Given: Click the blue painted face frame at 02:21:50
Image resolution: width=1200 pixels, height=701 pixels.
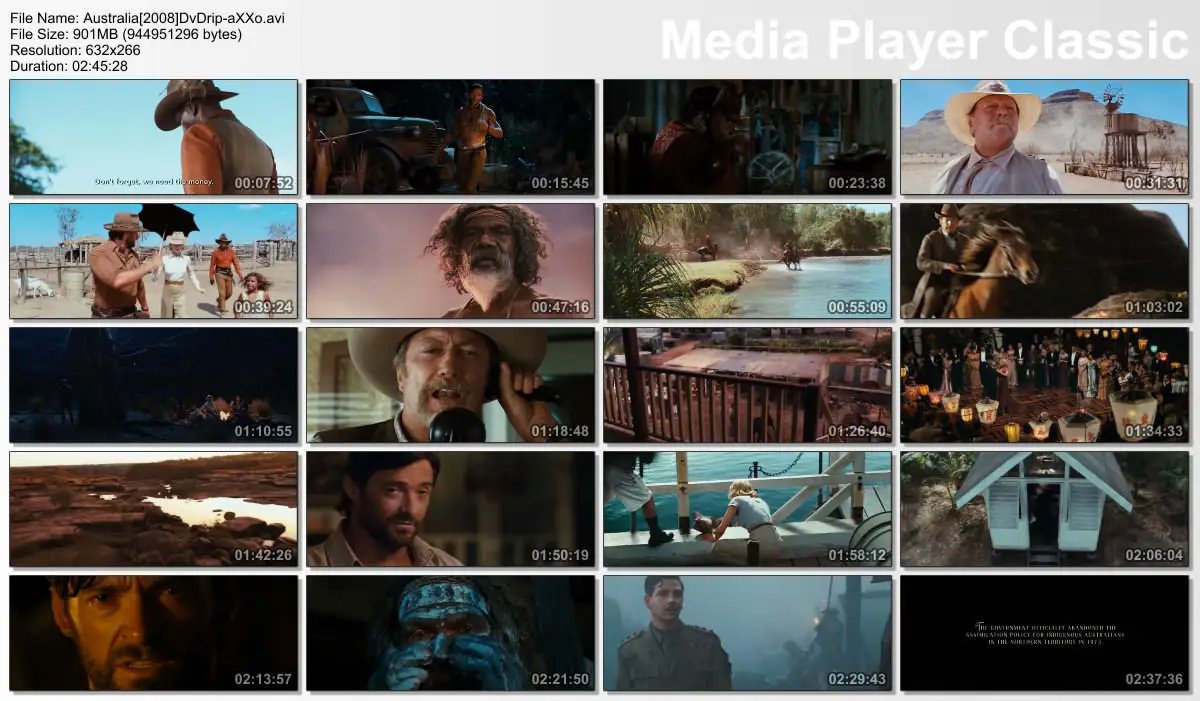Looking at the screenshot, I should pyautogui.click(x=450, y=633).
